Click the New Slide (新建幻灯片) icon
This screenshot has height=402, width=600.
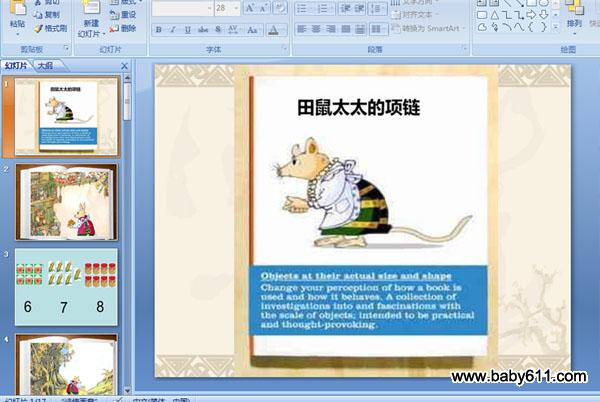pyautogui.click(x=91, y=19)
